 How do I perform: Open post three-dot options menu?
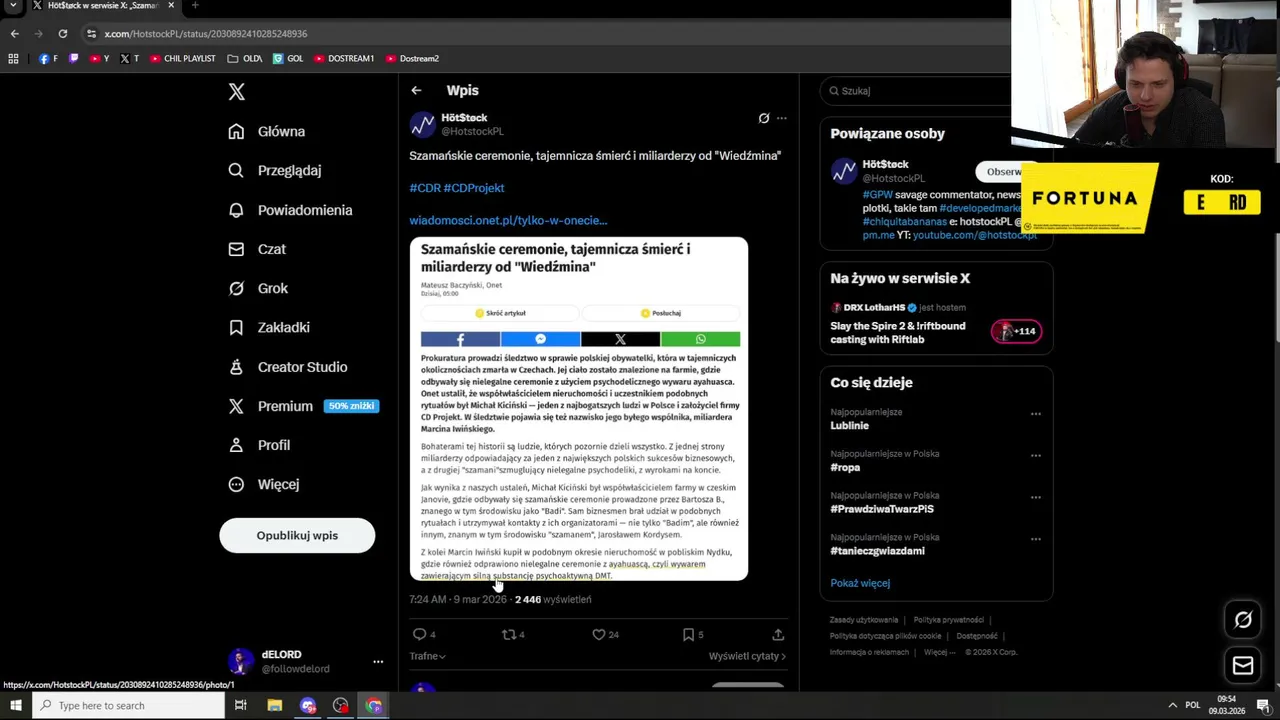click(782, 118)
